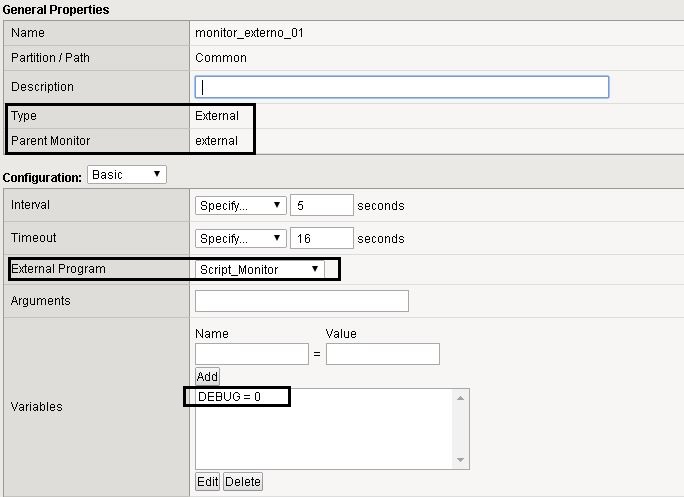Screen dimensions: 684x497
Task: Expand the Interval Specify dropdown
Action: [241, 206]
